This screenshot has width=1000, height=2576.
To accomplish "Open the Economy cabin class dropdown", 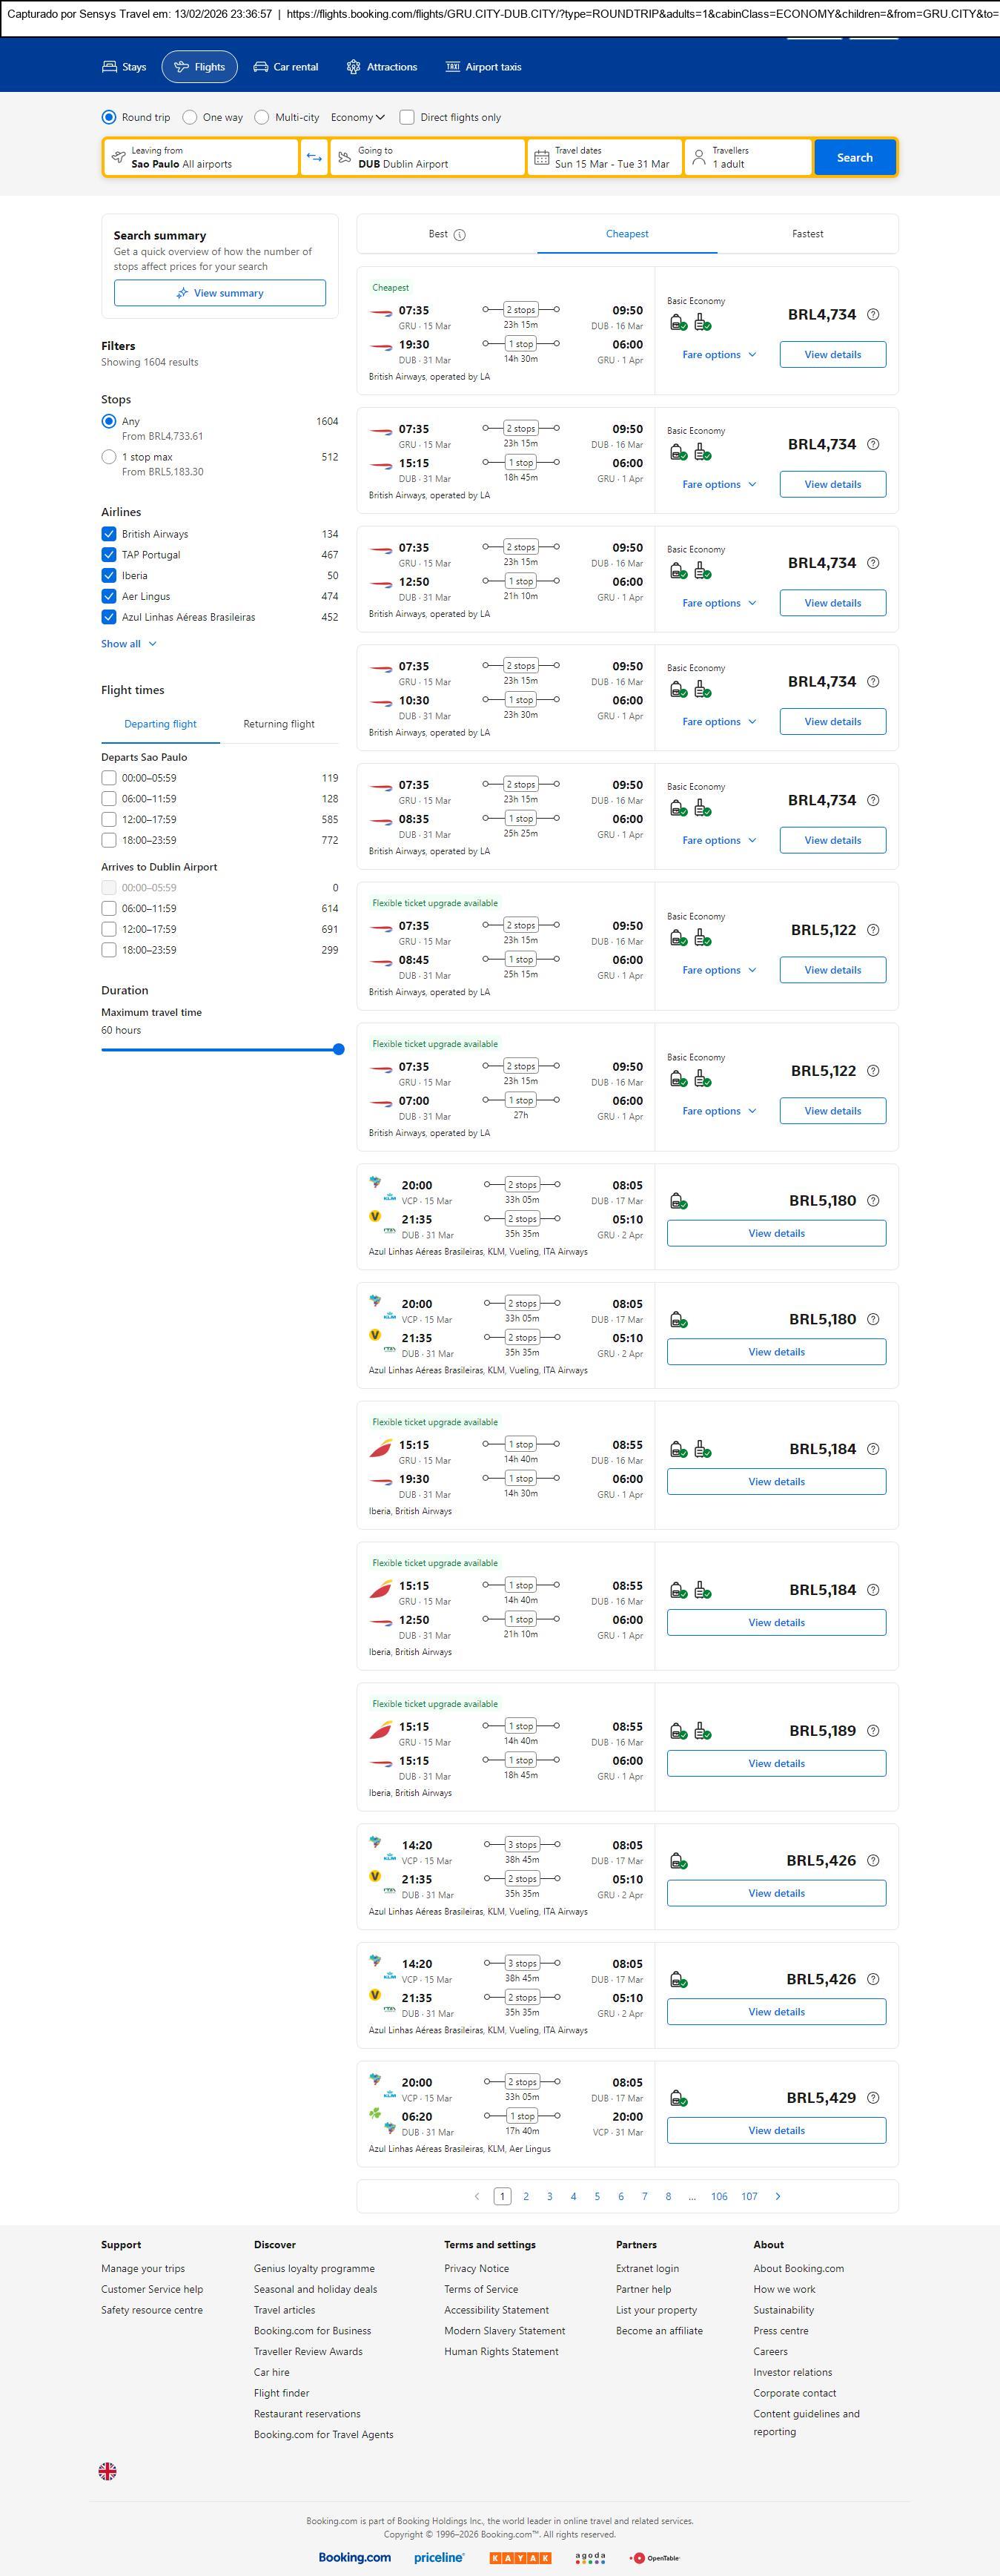I will tap(357, 118).
